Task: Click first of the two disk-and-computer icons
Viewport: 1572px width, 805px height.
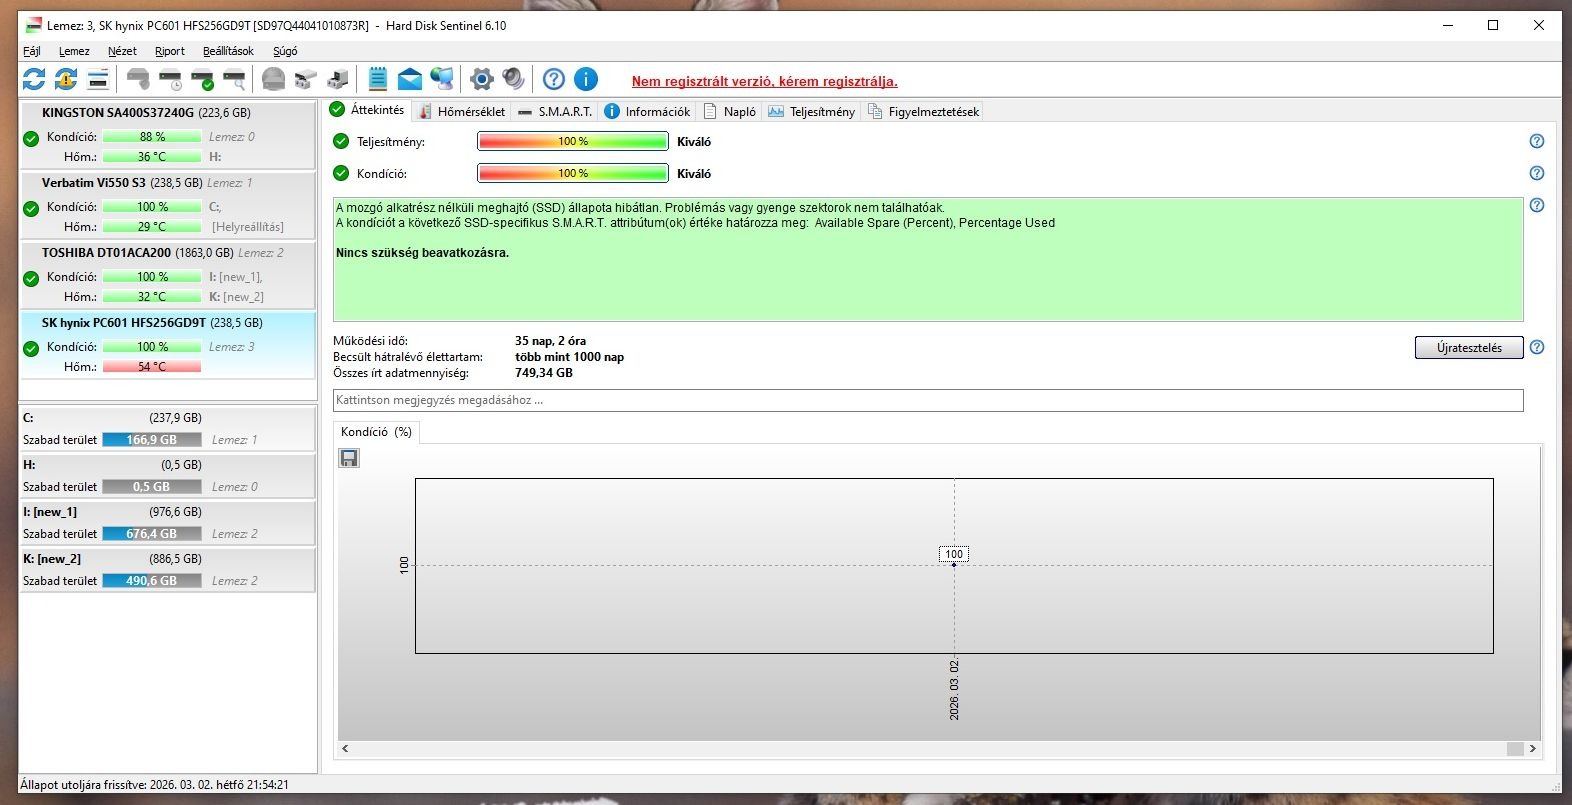Action: (x=306, y=79)
